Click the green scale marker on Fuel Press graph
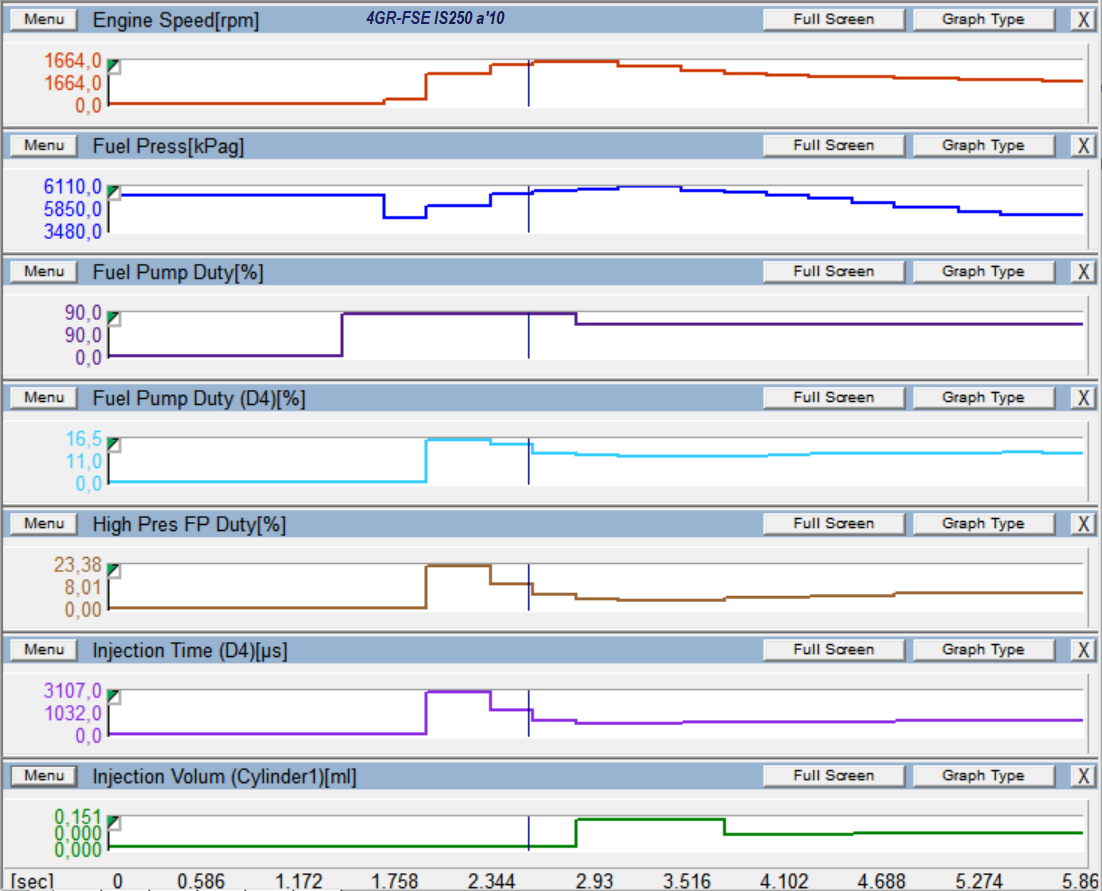The image size is (1102, 891). pos(114,192)
